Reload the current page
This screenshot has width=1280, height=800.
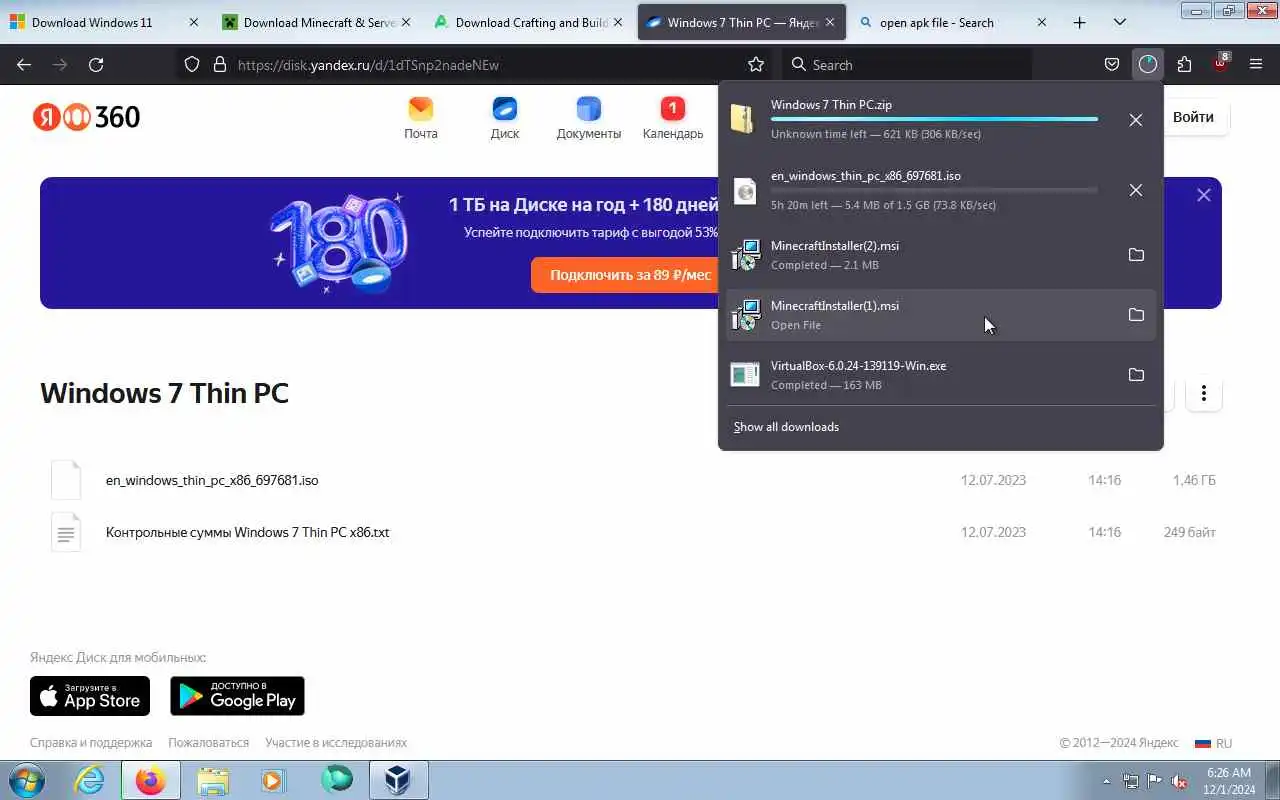pos(96,64)
